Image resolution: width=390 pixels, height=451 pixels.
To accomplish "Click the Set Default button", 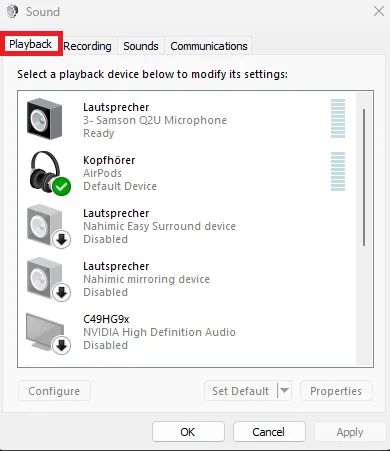I will pyautogui.click(x=241, y=391).
